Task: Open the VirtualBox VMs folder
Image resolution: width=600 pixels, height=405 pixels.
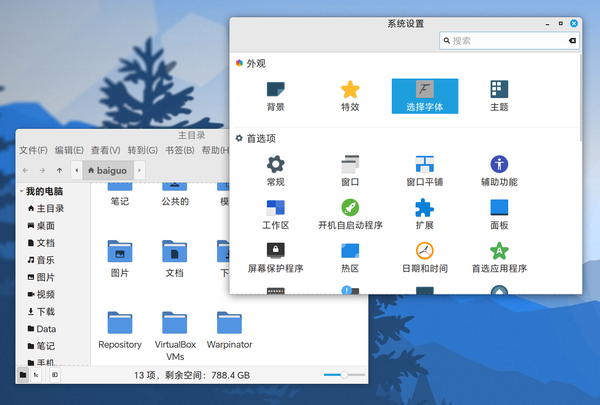Action: [x=175, y=336]
